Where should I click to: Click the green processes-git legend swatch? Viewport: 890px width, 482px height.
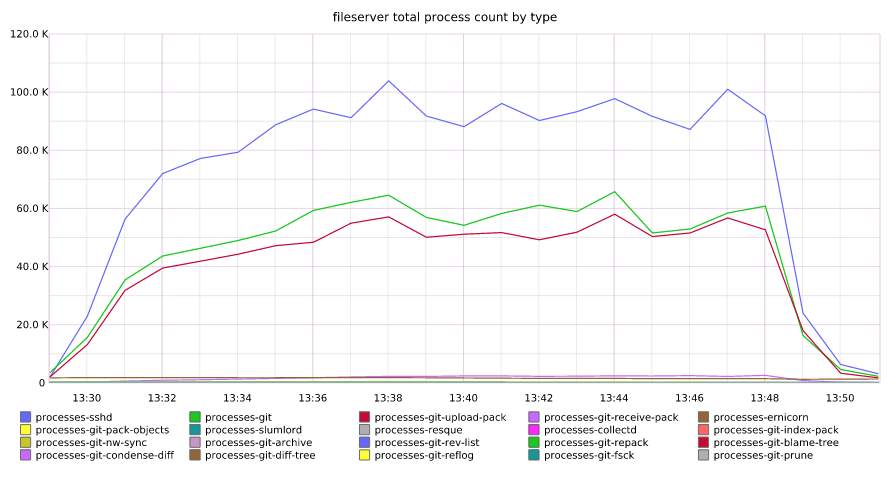click(195, 417)
